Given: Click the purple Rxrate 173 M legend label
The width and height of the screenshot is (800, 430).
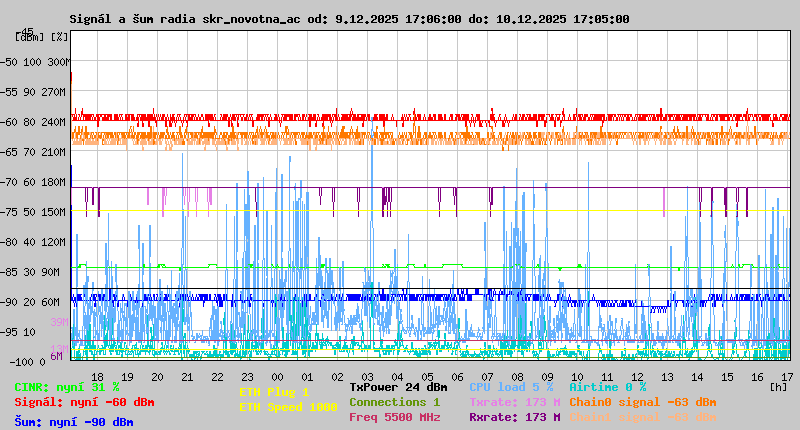Looking at the screenshot, I should [514, 417].
